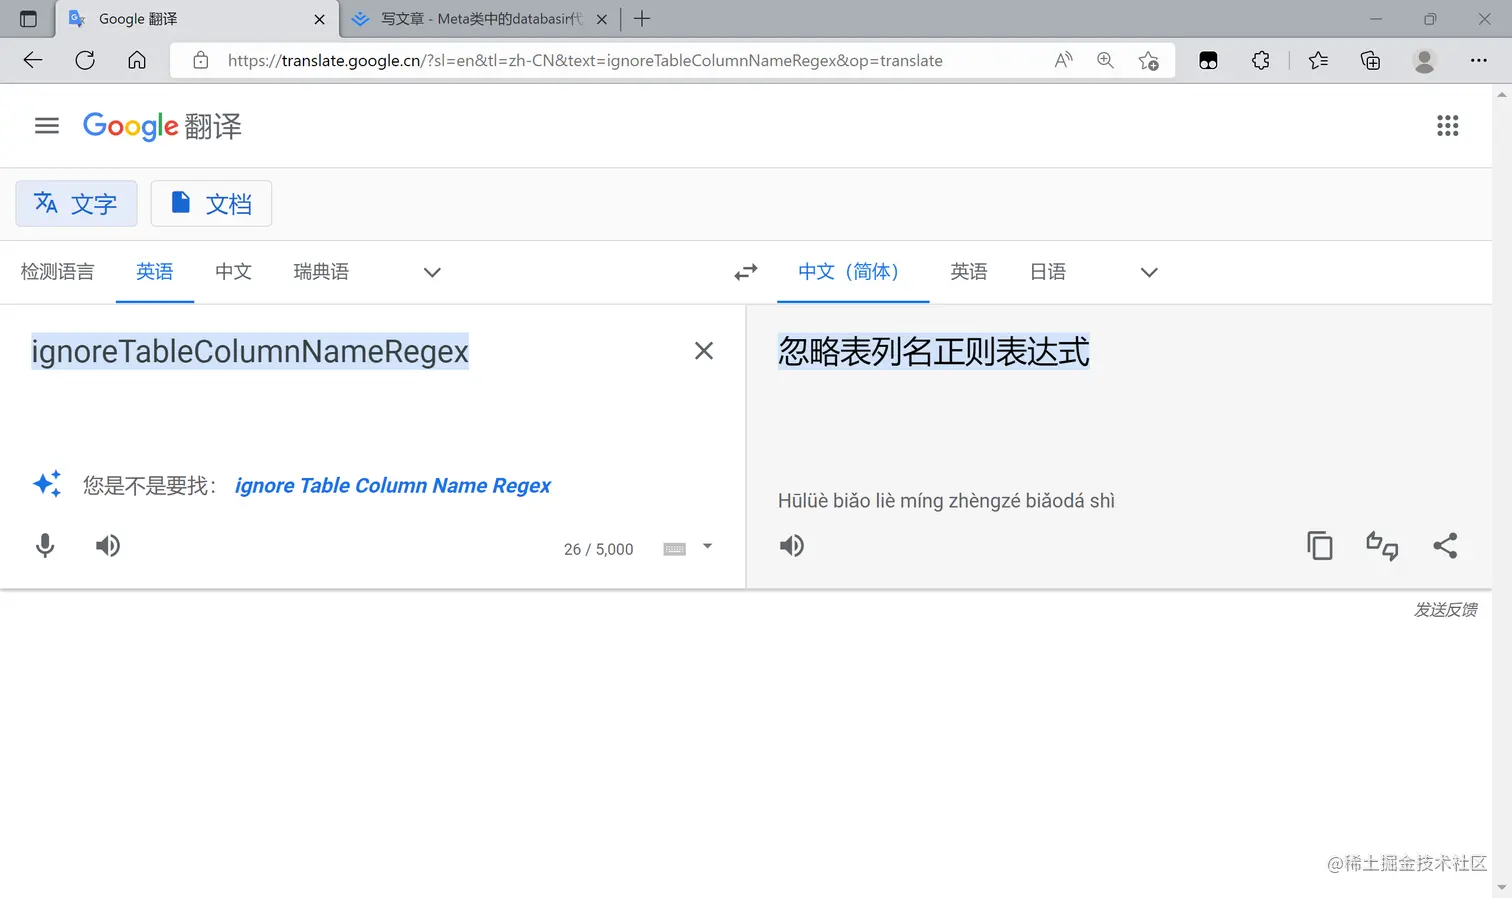The height and width of the screenshot is (898, 1512).
Task: Expand the source language list
Action: [432, 272]
